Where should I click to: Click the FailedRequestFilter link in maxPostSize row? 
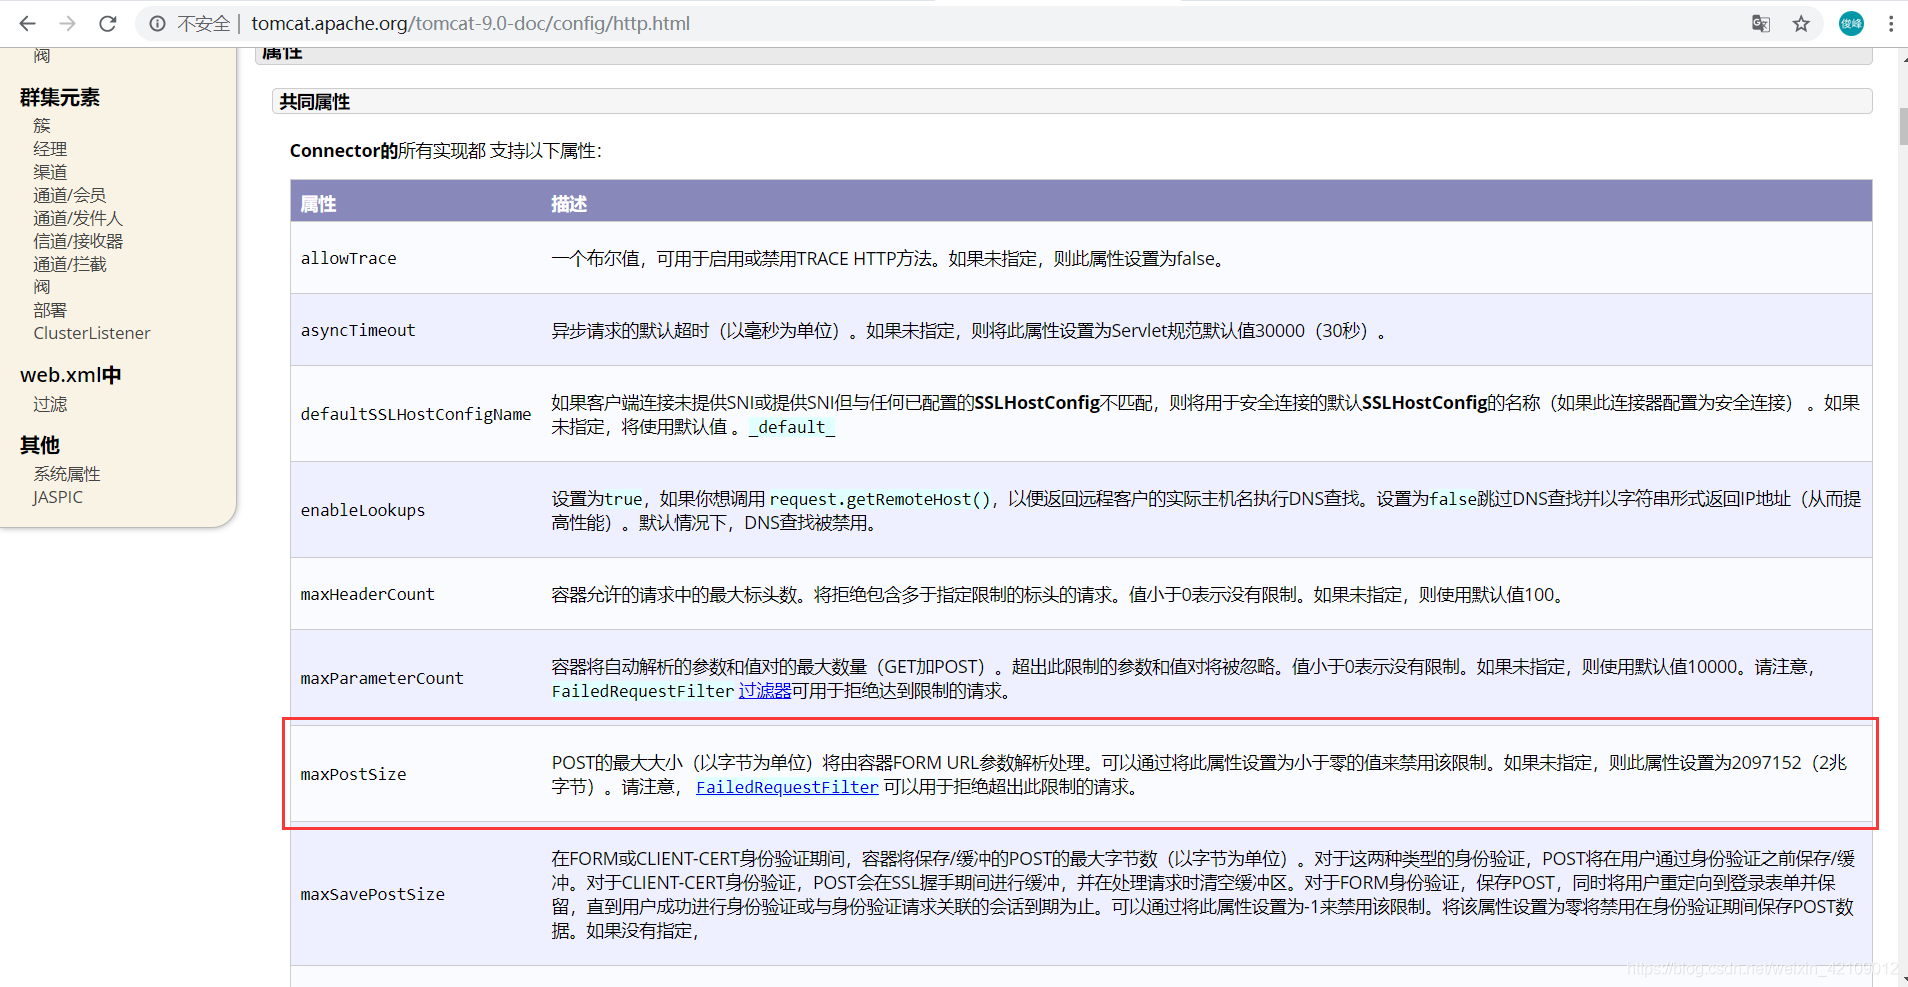[x=787, y=787]
